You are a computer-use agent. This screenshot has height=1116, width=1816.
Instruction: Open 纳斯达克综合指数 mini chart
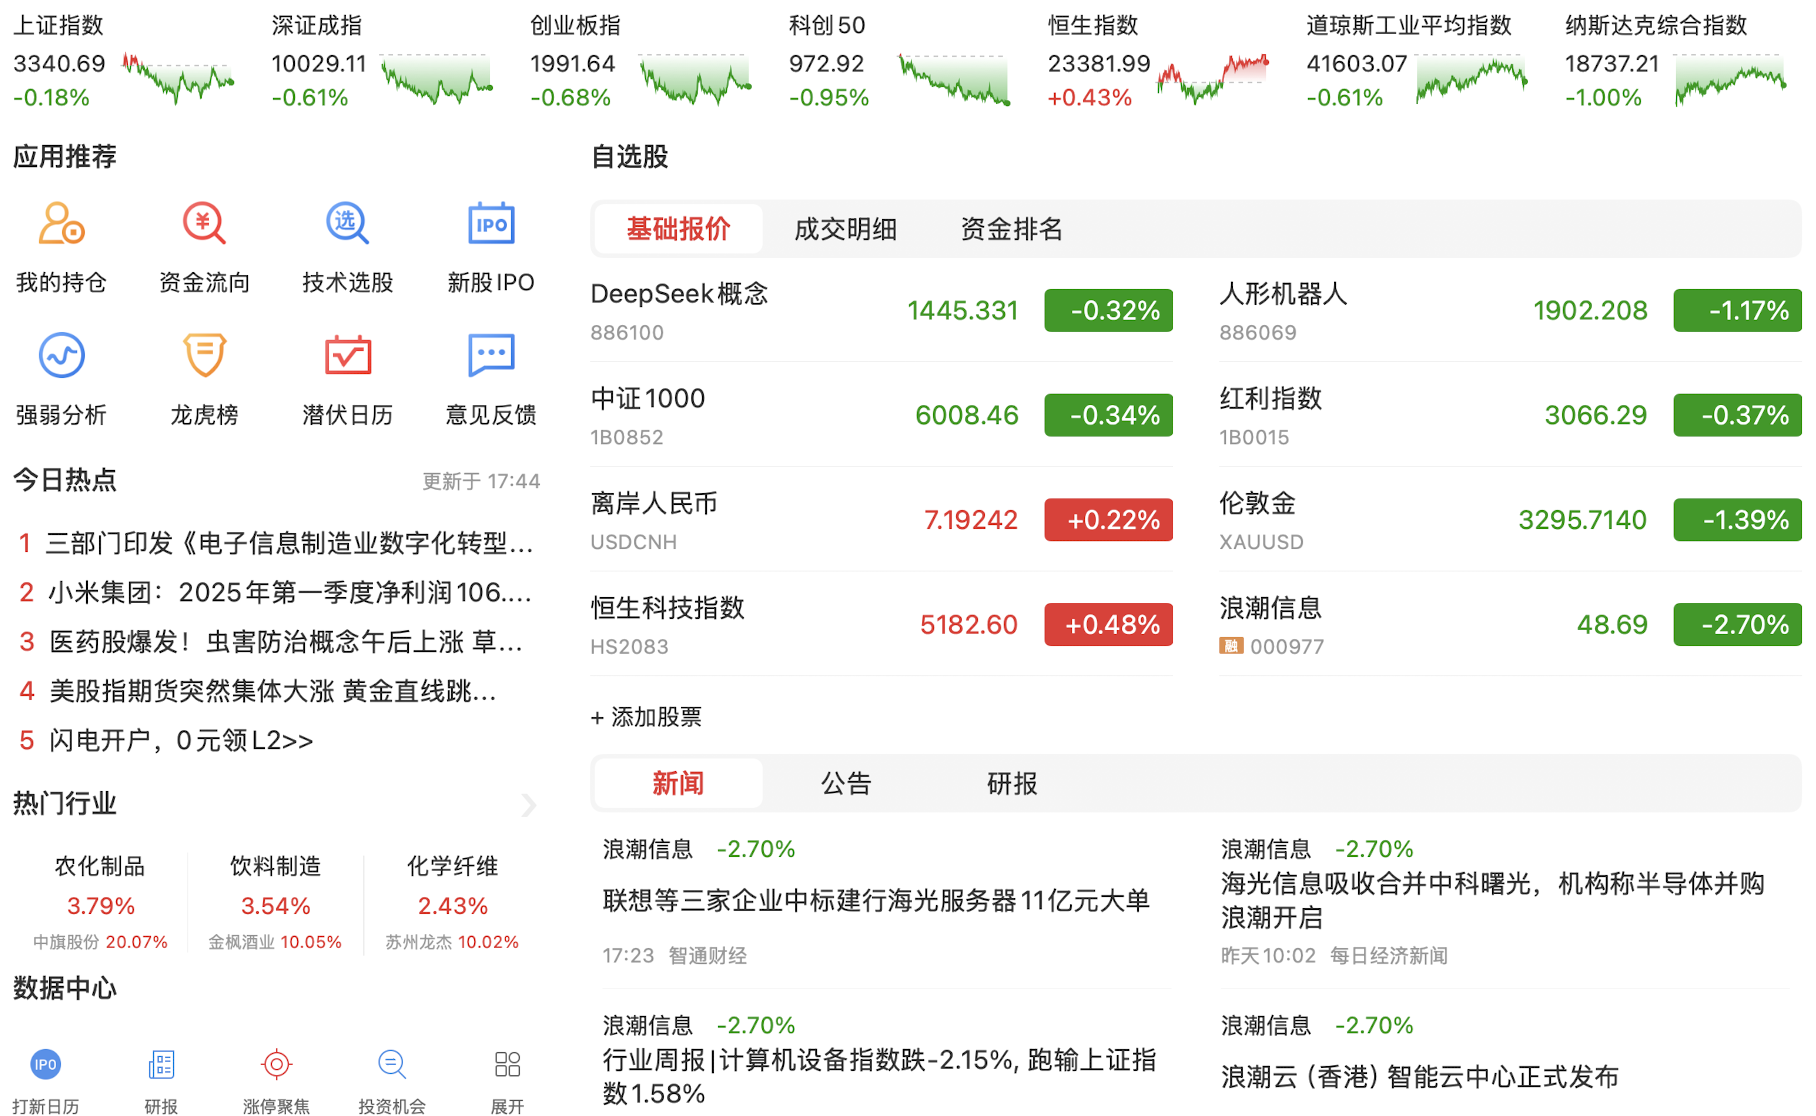1731,78
